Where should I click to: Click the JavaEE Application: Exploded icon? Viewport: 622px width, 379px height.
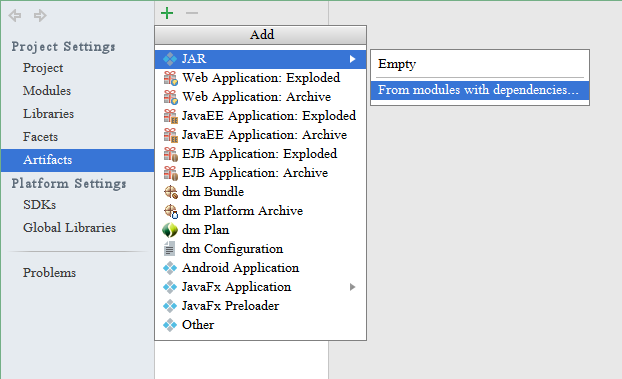pos(171,116)
